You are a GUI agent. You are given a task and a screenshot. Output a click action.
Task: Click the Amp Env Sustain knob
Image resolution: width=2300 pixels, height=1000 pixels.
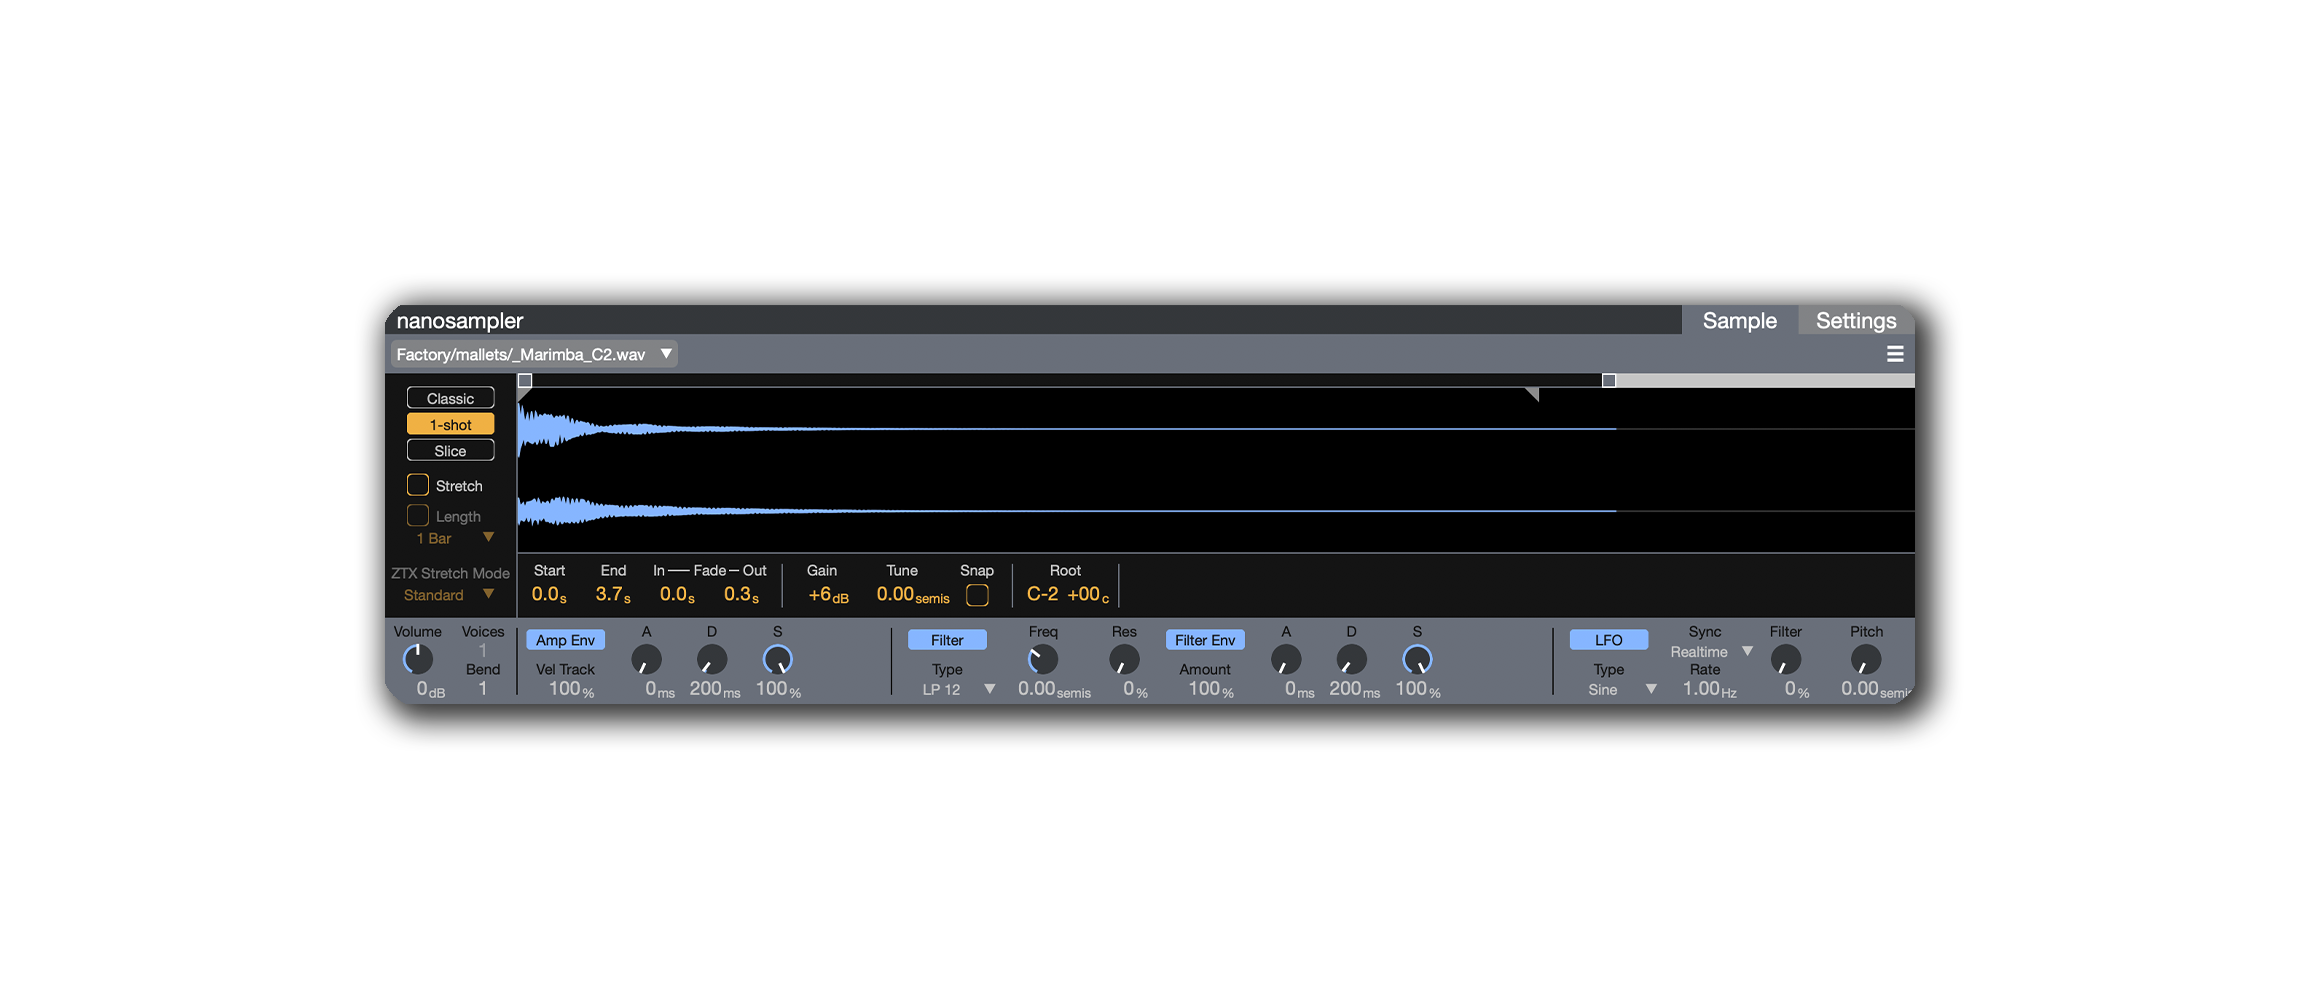777,660
